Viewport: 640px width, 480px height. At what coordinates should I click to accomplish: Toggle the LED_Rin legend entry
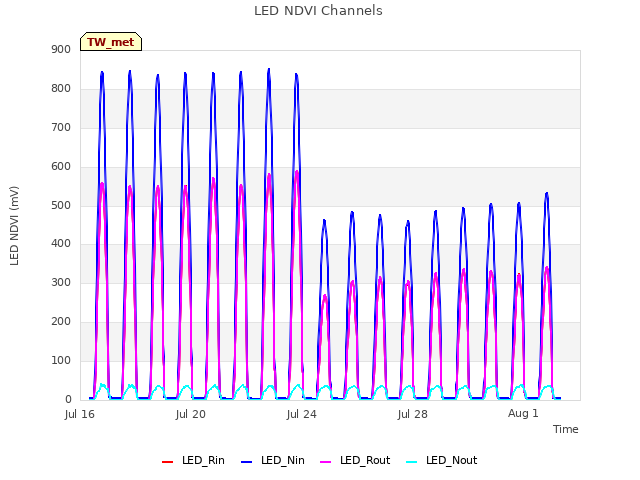point(193,461)
